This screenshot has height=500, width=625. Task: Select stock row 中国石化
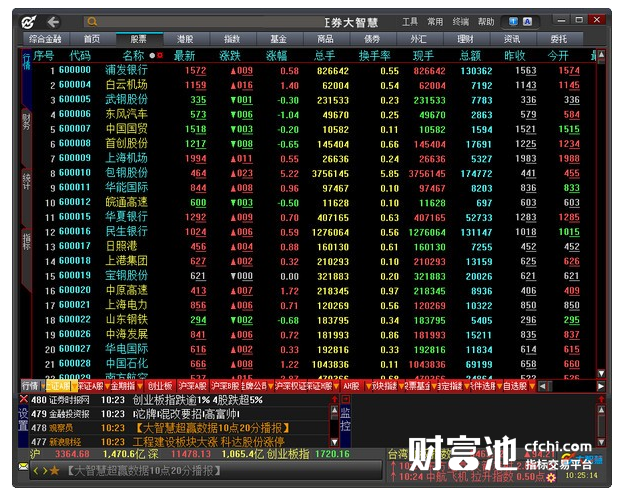314,364
